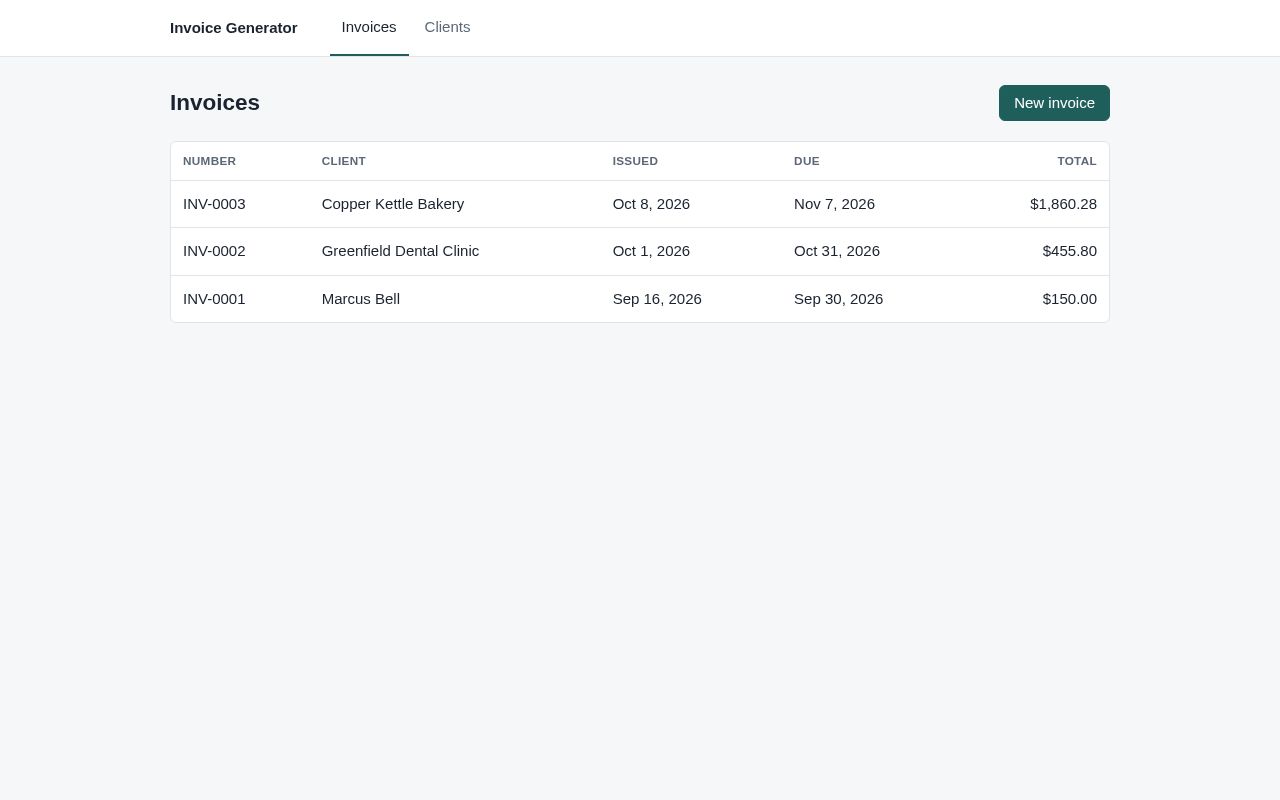Click due date Nov 7, 2026
Image resolution: width=1280 pixels, height=800 pixels.
[x=834, y=204]
